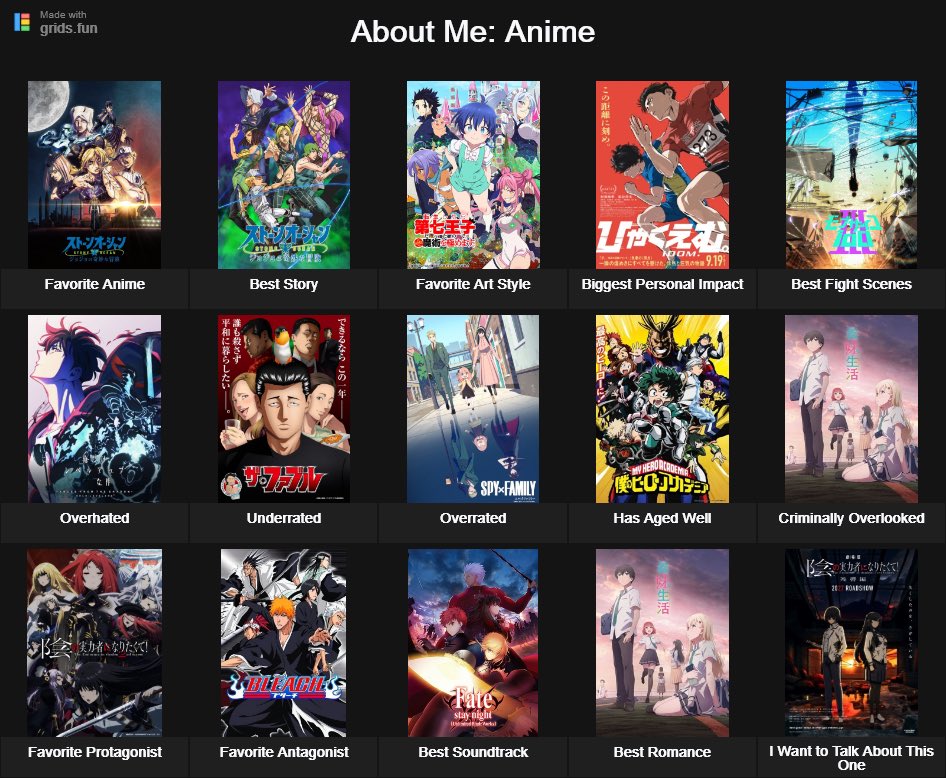Click the About Me: Anime title
The image size is (946, 778).
[x=472, y=31]
